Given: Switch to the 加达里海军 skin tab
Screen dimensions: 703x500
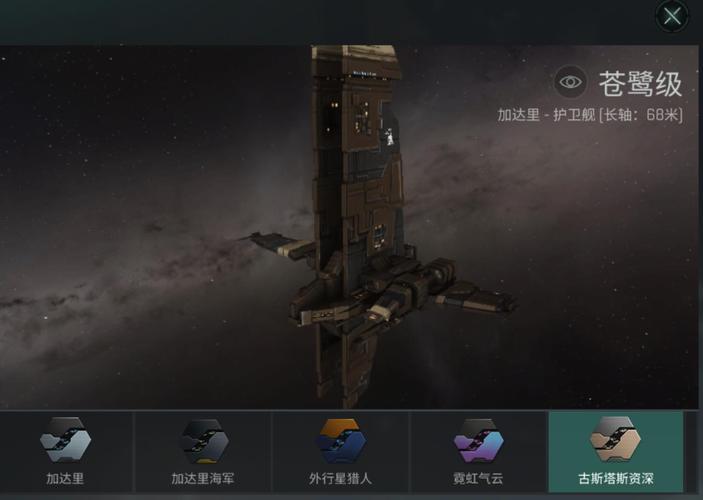Looking at the screenshot, I should tap(203, 478).
